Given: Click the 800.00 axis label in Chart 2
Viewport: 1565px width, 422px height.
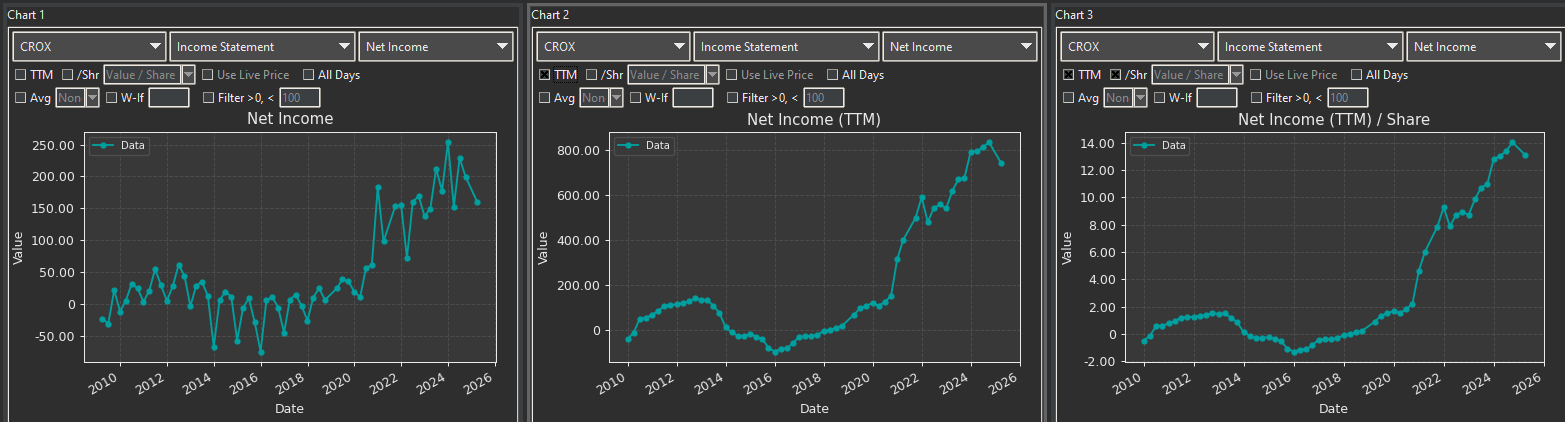Looking at the screenshot, I should pos(577,151).
